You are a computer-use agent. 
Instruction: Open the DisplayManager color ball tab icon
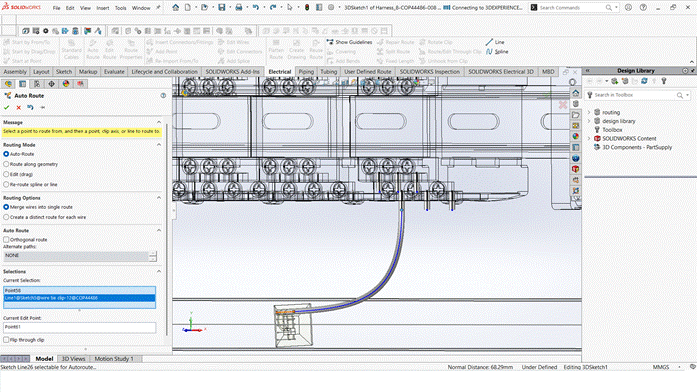pos(66,84)
